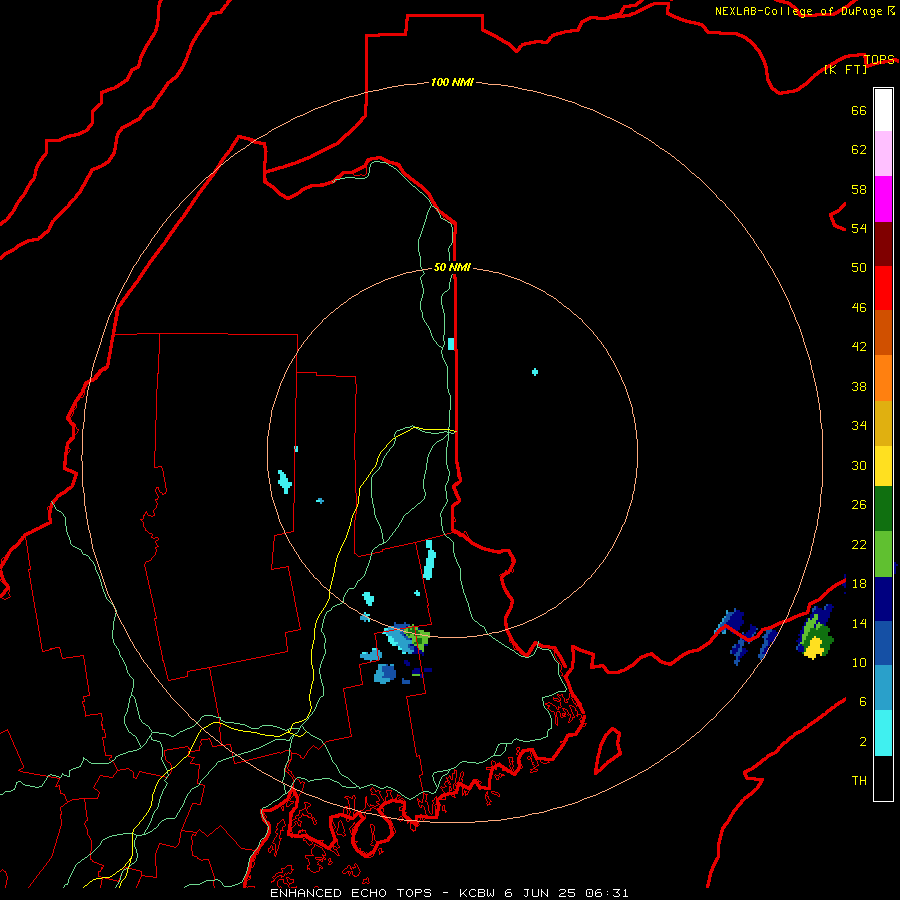Click the light blue legend swatch
This screenshot has height=900, width=900.
pyautogui.click(x=883, y=688)
